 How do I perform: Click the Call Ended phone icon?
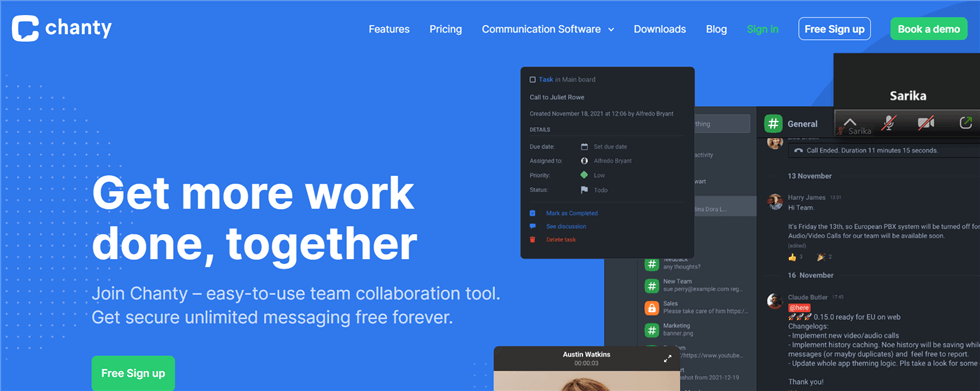pos(799,151)
